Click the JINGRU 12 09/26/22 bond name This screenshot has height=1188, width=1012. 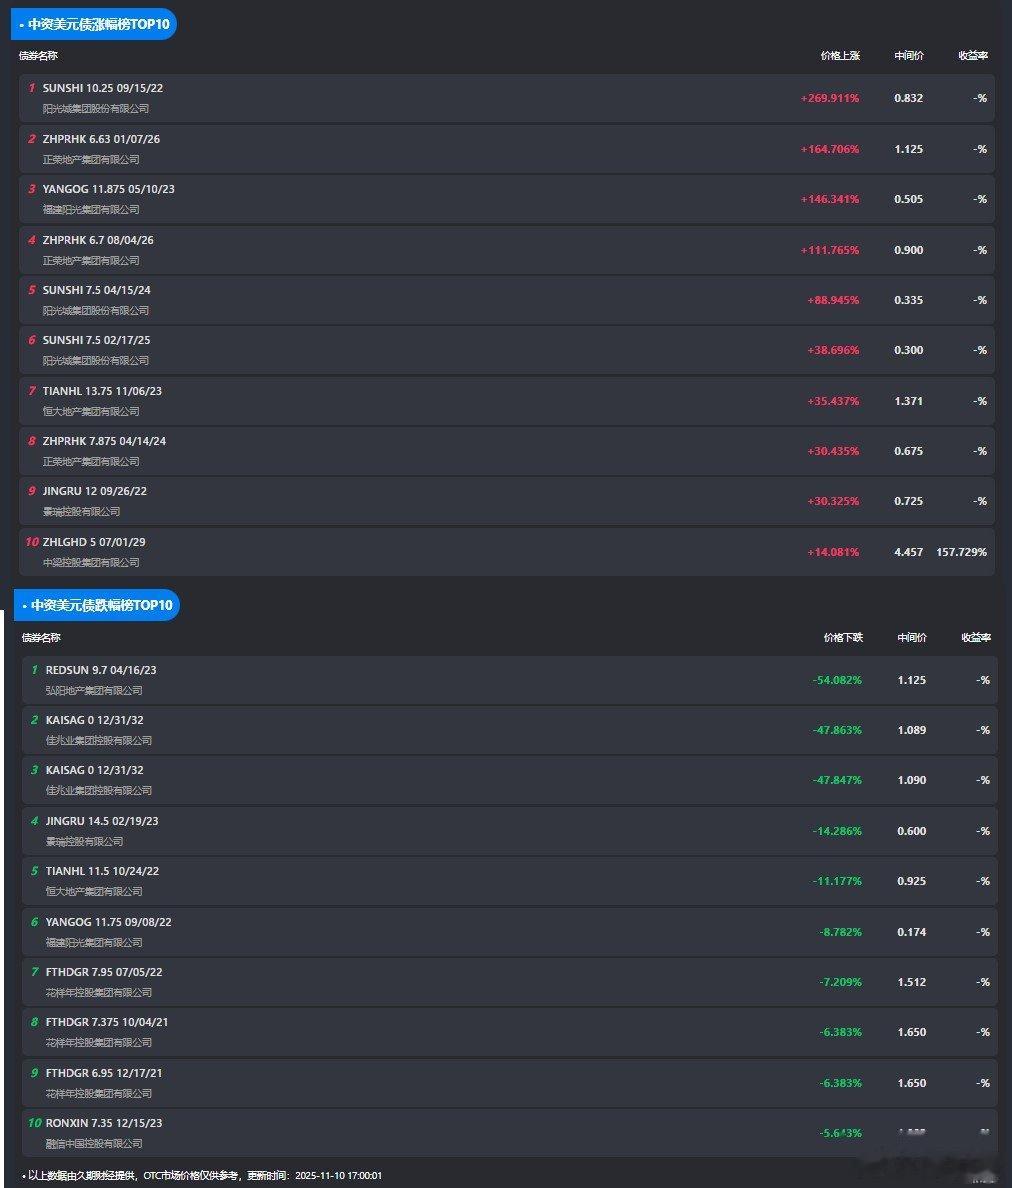coord(95,491)
